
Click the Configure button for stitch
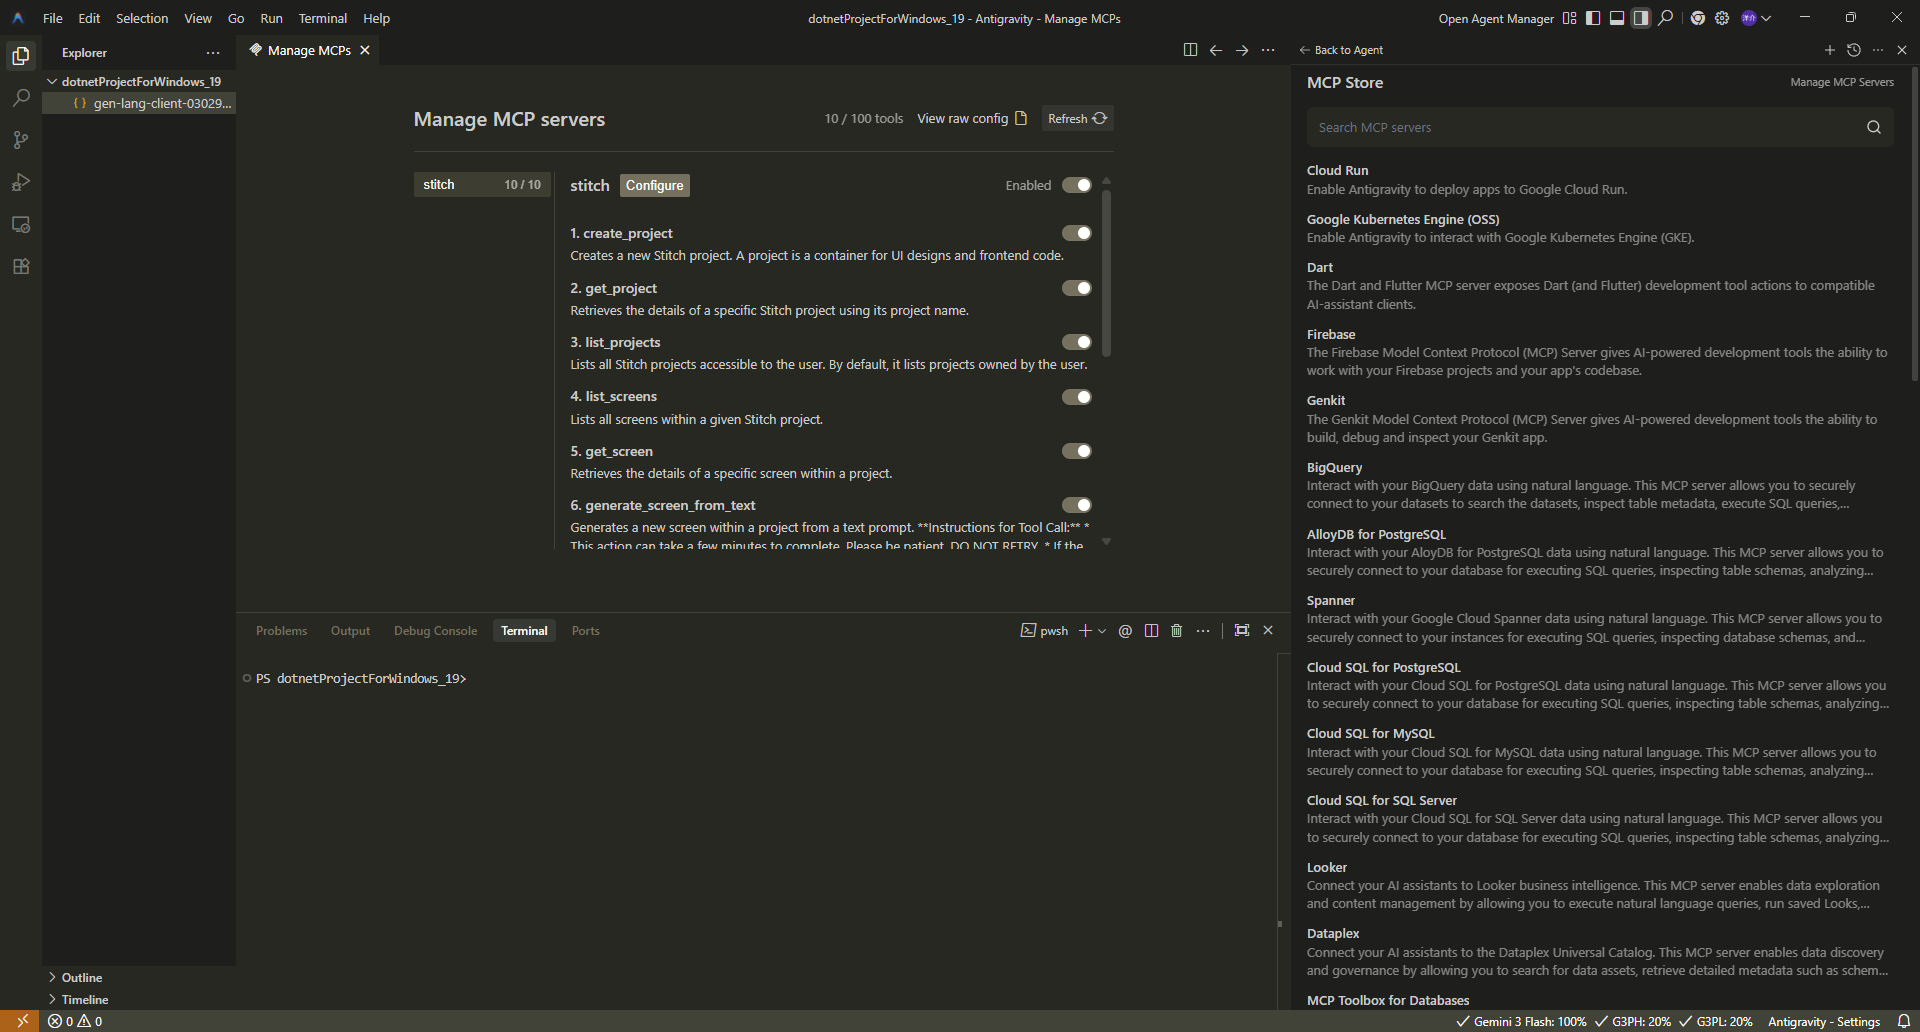654,185
